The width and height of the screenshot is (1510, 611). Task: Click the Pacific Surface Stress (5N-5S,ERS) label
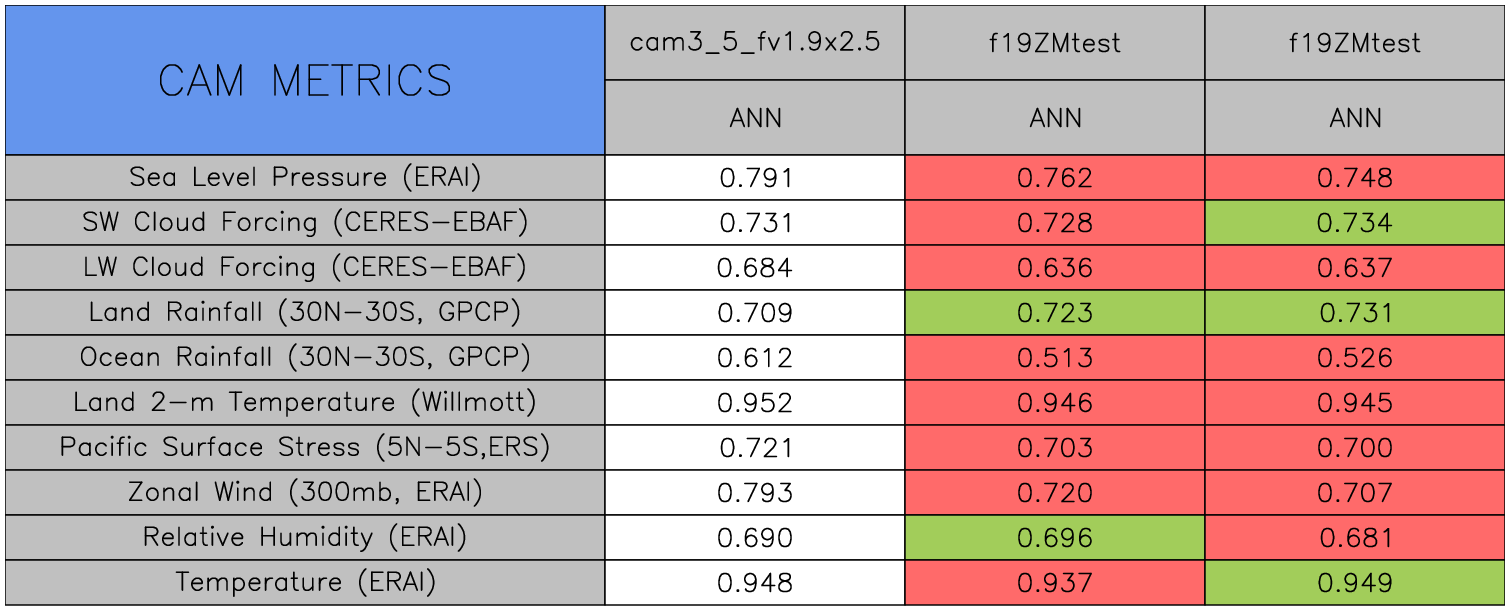[x=305, y=448]
